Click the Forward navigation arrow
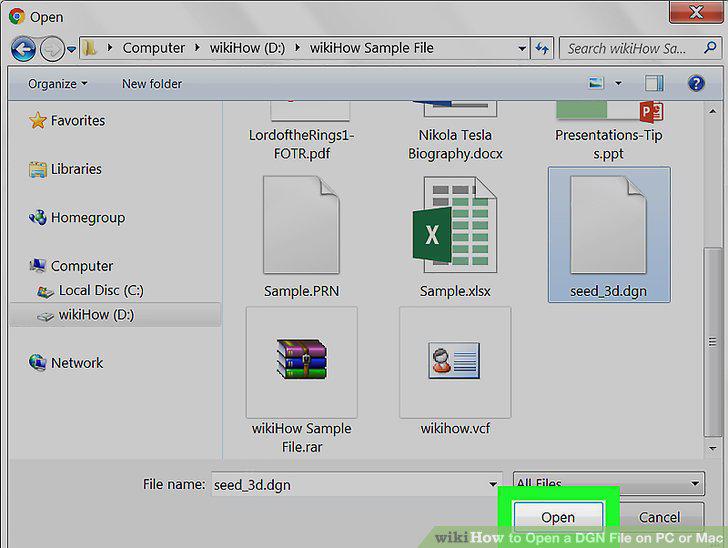 click(x=52, y=48)
